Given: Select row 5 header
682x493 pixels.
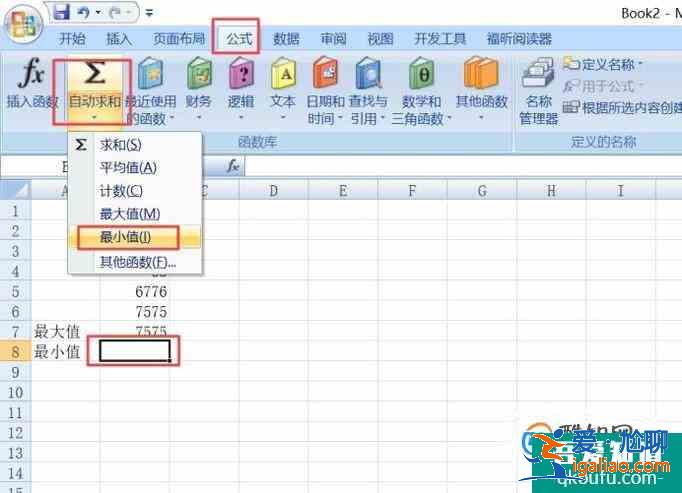Looking at the screenshot, I should click(x=16, y=291).
